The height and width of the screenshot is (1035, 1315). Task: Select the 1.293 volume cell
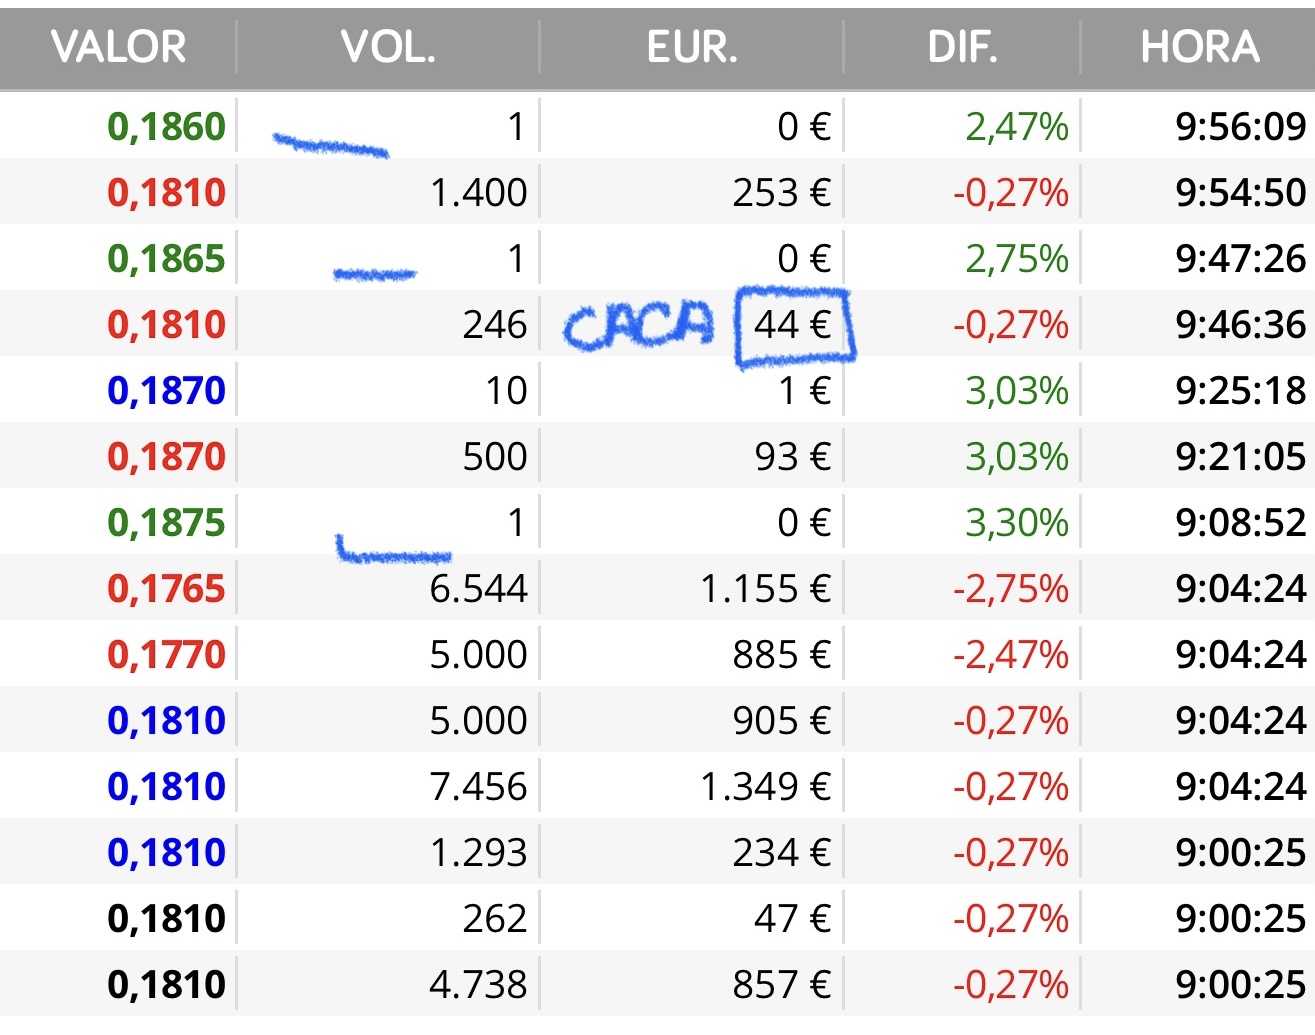pos(478,853)
